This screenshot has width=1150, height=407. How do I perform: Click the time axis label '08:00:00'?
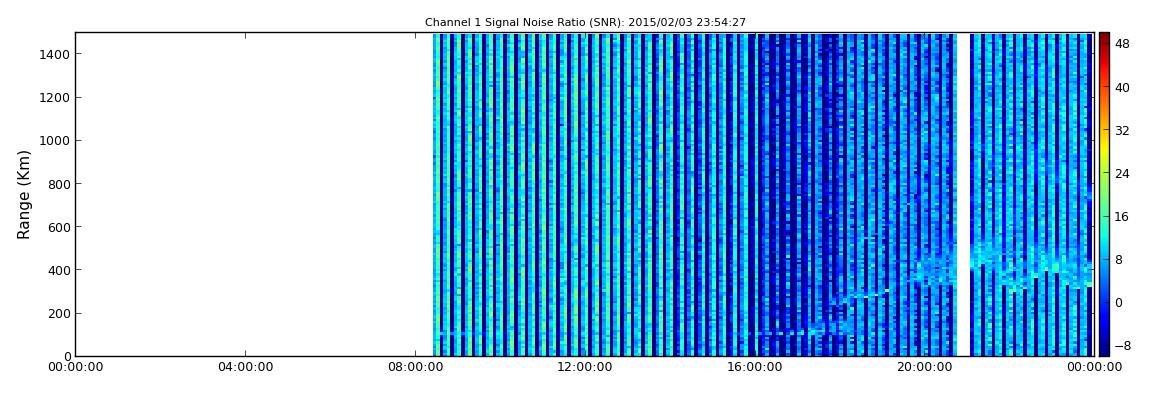point(415,367)
